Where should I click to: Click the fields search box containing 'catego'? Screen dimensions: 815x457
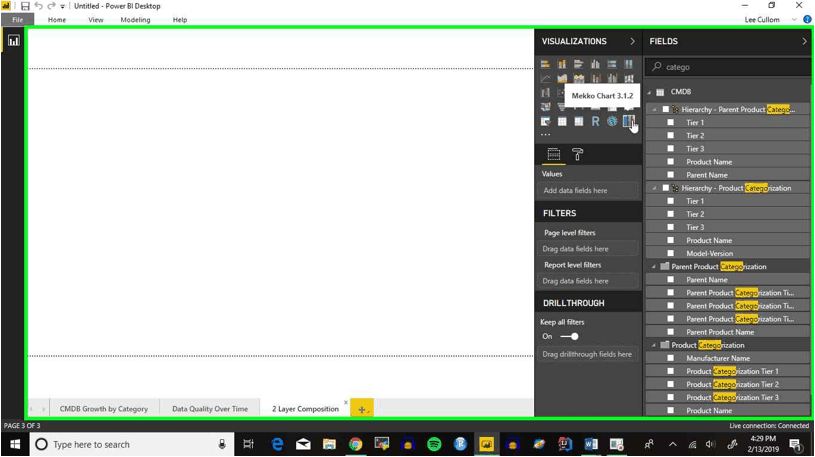coord(728,67)
